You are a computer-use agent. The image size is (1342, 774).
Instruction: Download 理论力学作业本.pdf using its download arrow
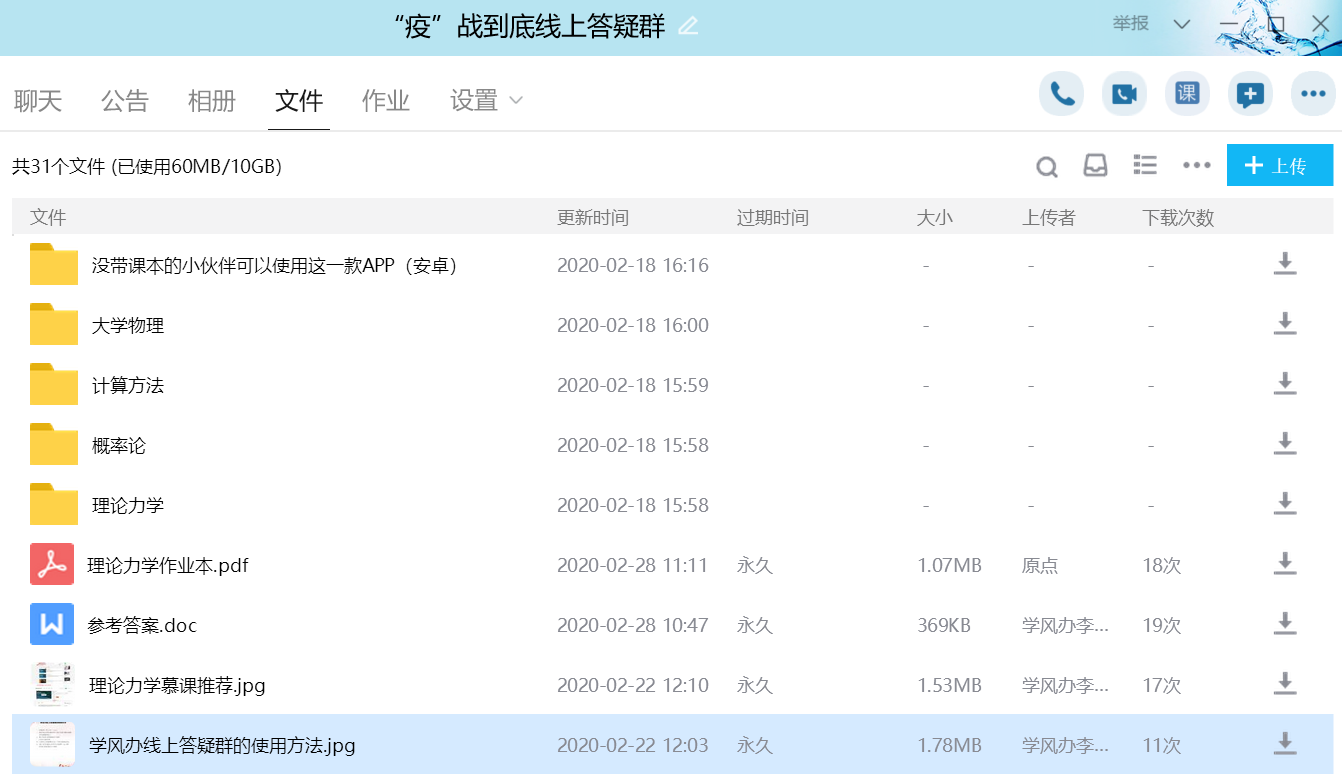(1284, 565)
